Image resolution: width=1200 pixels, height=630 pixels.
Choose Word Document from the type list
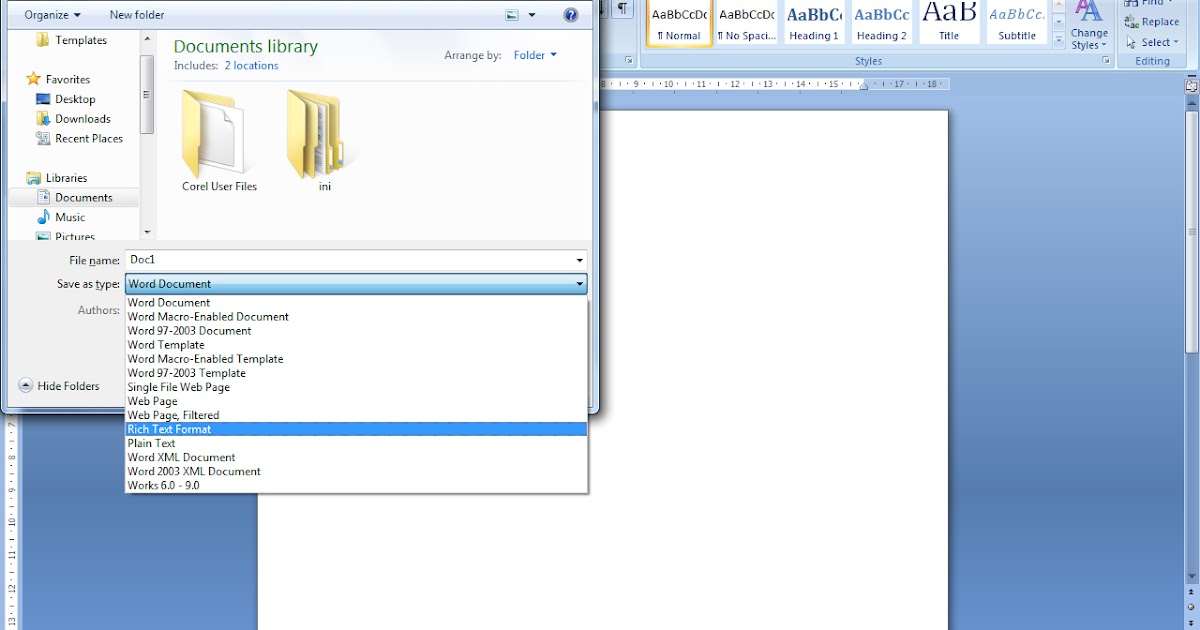pyautogui.click(x=356, y=302)
